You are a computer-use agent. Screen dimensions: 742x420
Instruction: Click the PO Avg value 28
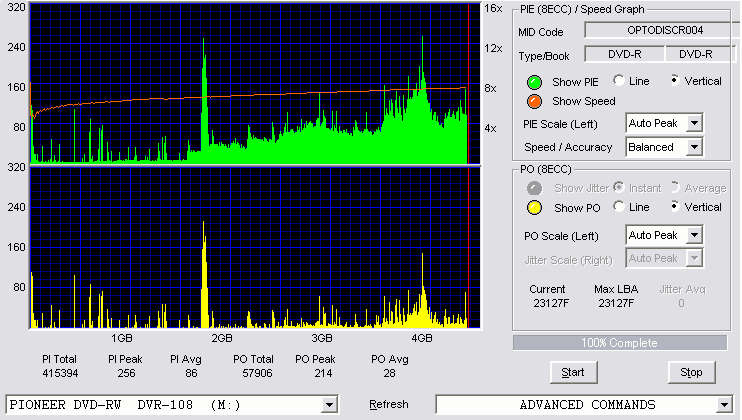389,373
